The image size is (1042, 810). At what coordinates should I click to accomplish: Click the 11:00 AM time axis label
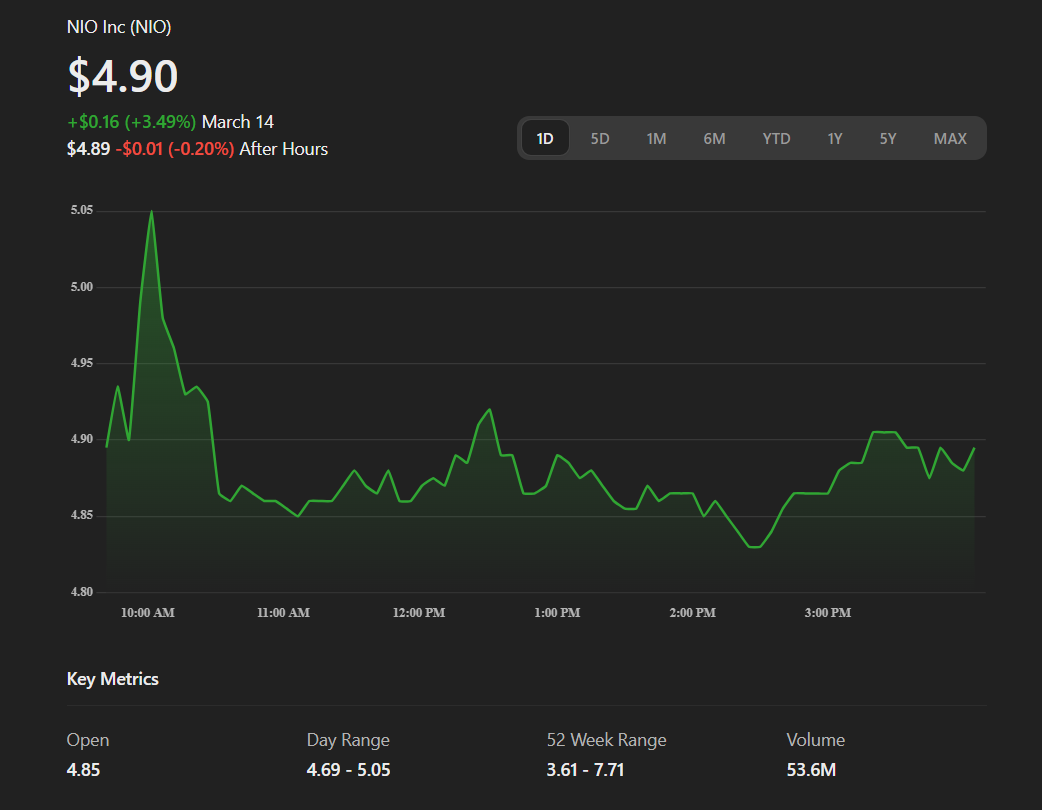pyautogui.click(x=283, y=613)
